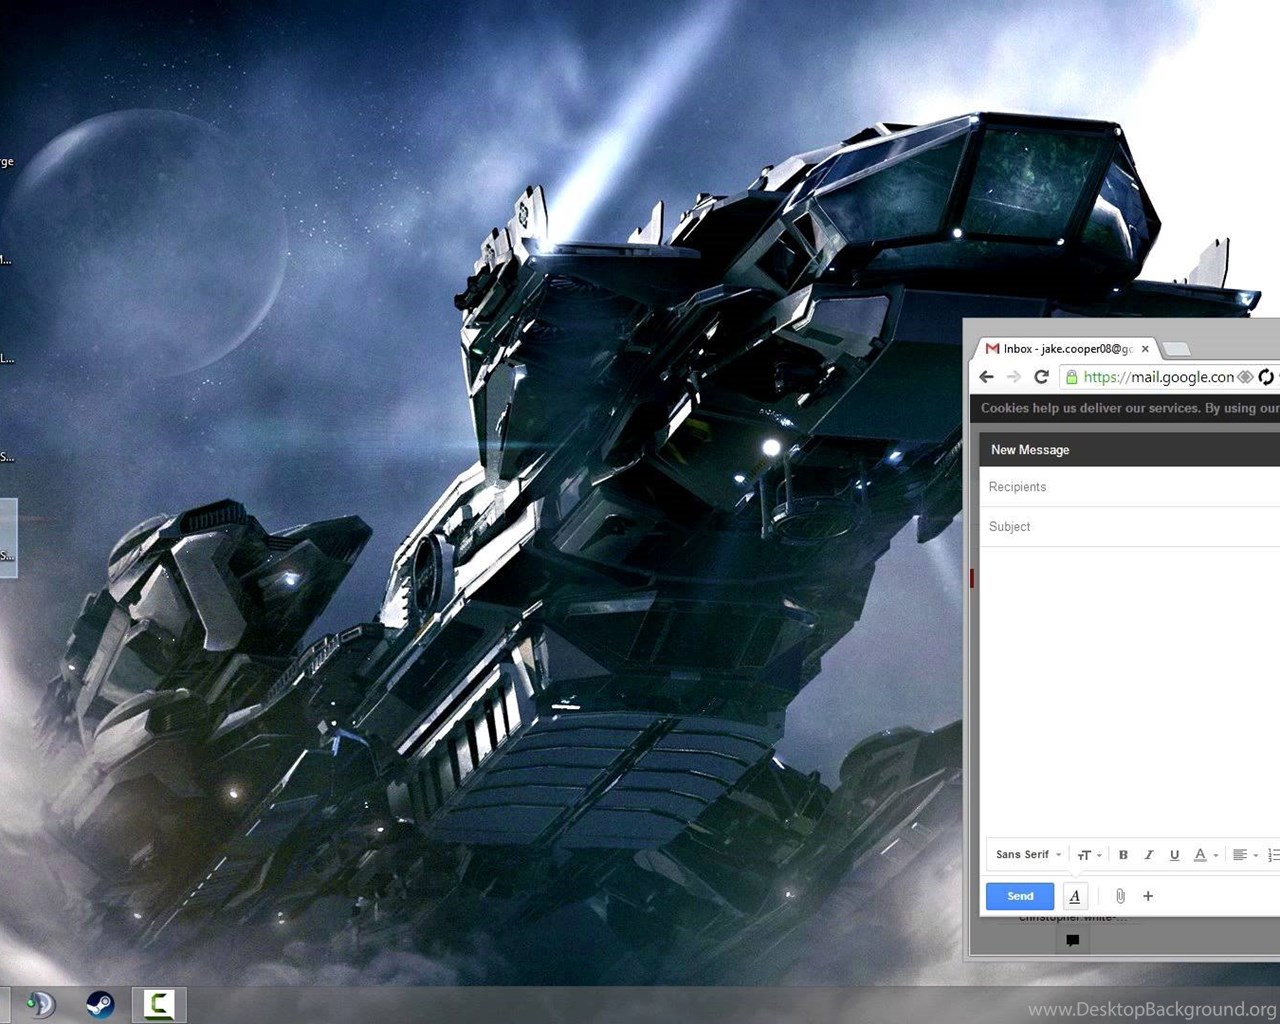The width and height of the screenshot is (1280, 1024).
Task: Close the Inbox Gmail tab
Action: tap(1145, 349)
